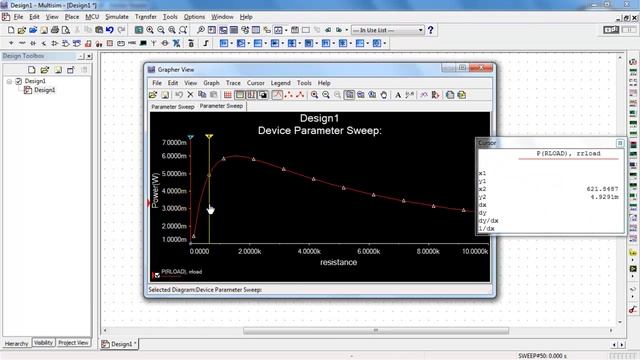Screen dimensions: 640x360
Task: Collapse the Design1 tree node
Action: coord(9,81)
